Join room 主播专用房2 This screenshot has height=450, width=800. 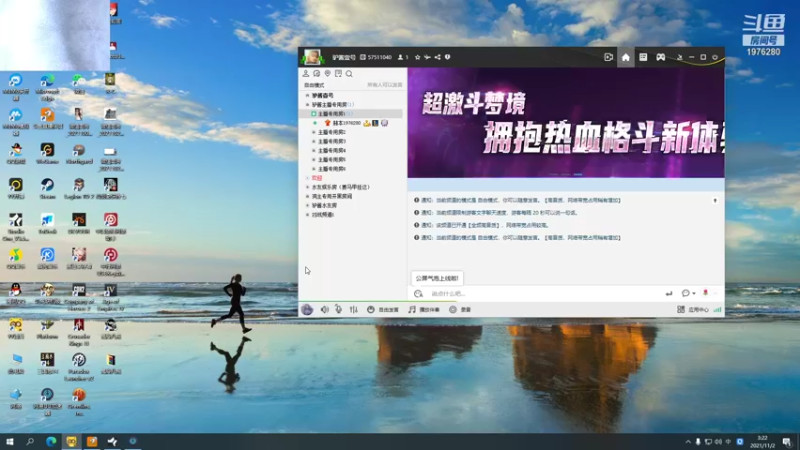click(332, 132)
